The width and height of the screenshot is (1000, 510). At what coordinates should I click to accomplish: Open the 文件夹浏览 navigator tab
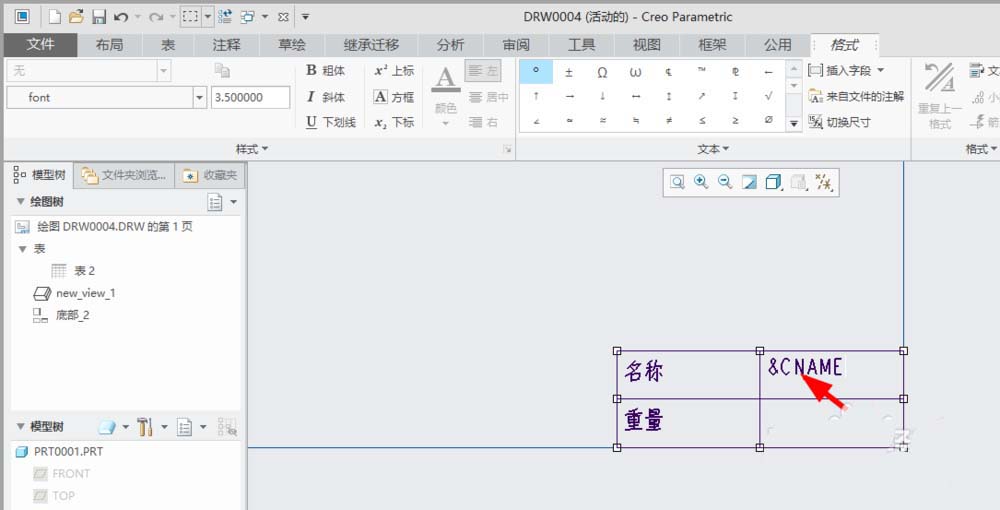point(124,175)
